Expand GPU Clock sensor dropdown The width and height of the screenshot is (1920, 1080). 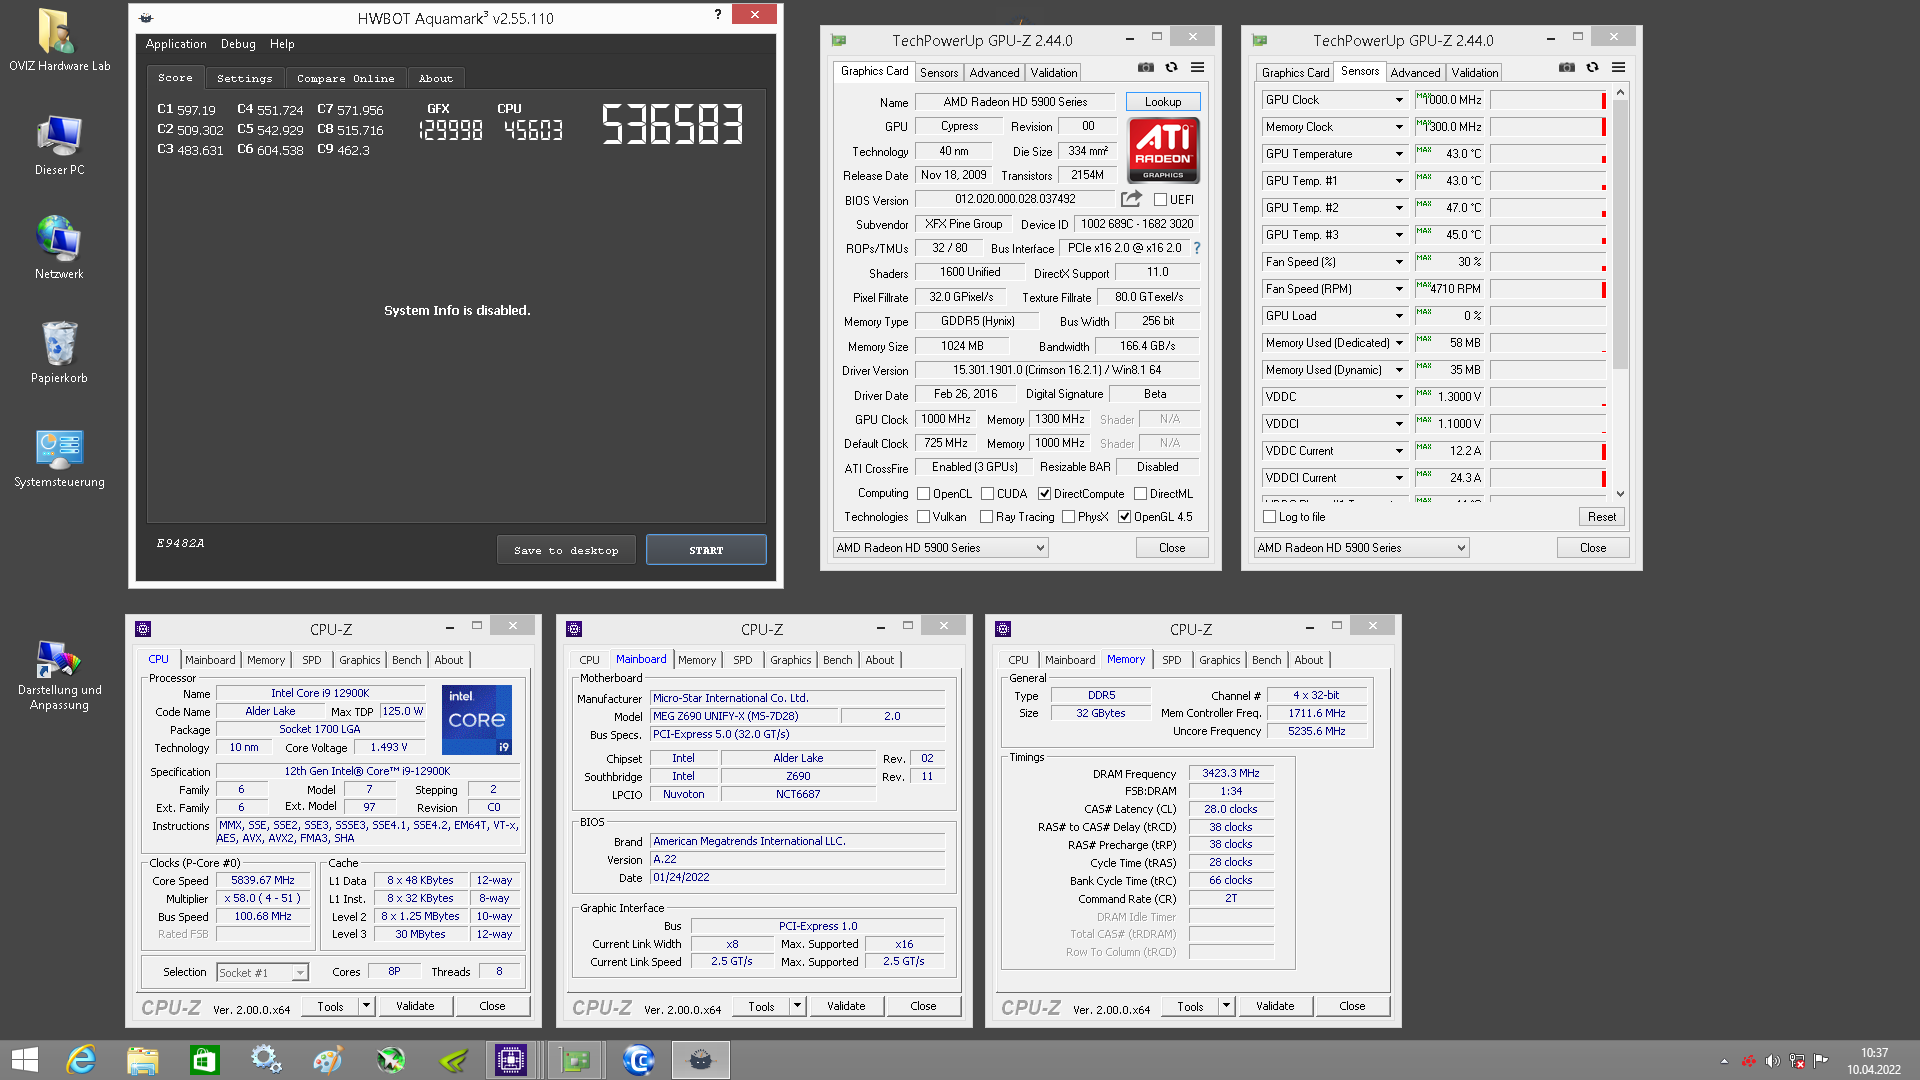click(x=1399, y=100)
